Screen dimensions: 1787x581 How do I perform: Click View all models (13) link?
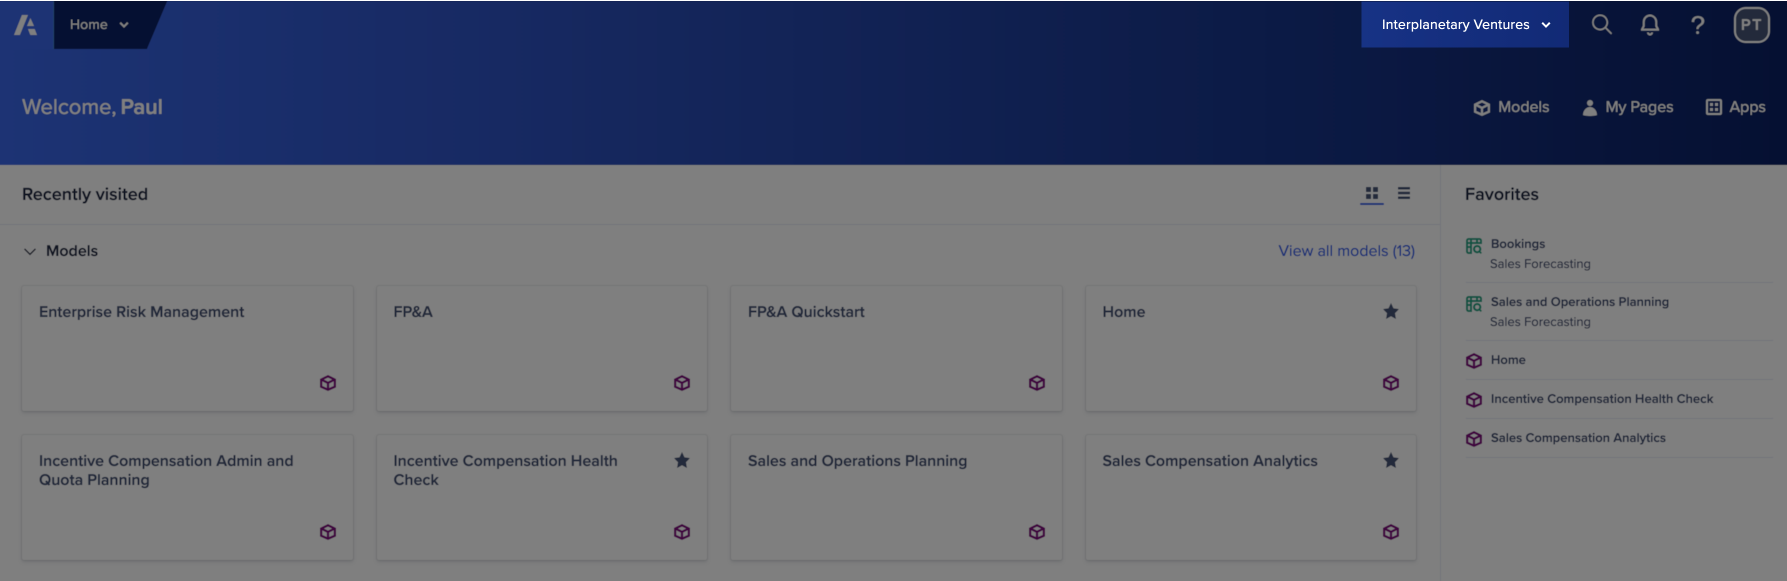coord(1346,251)
